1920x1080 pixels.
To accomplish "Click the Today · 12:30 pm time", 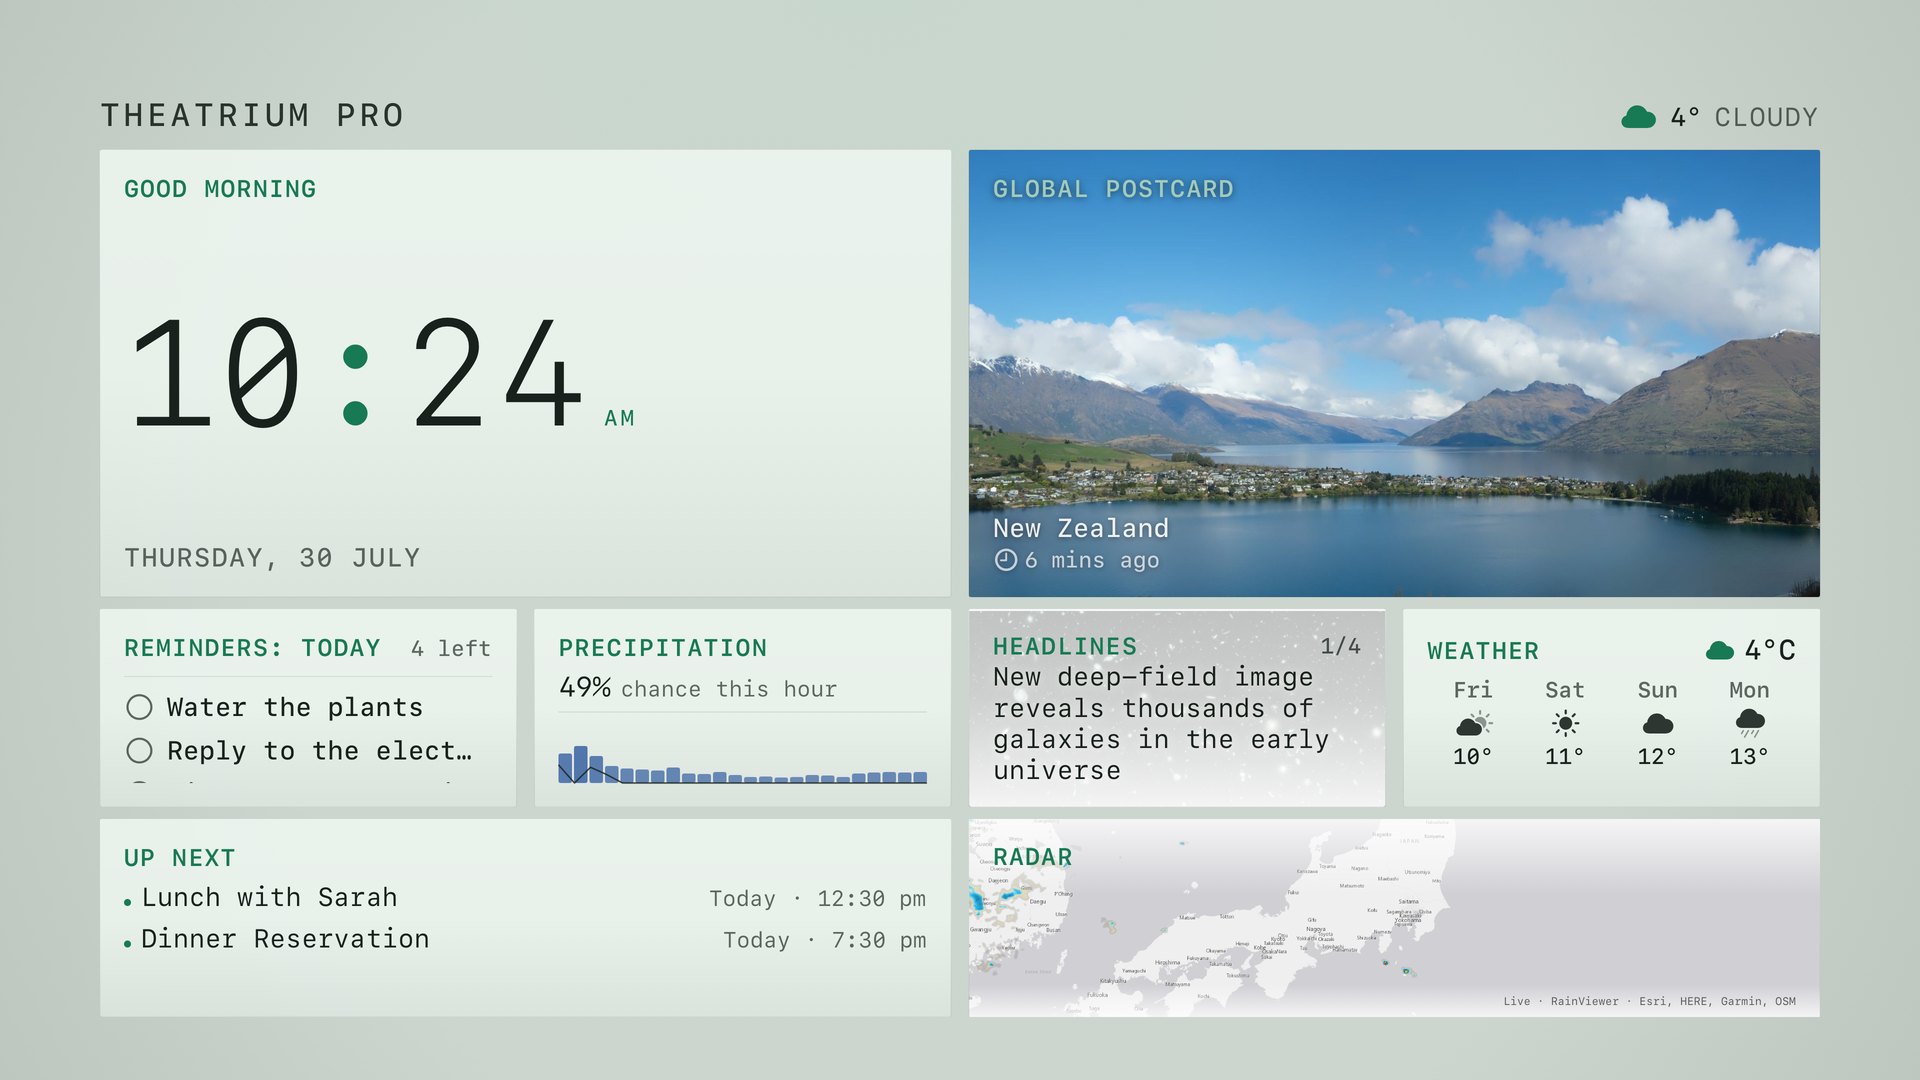I will 818,899.
